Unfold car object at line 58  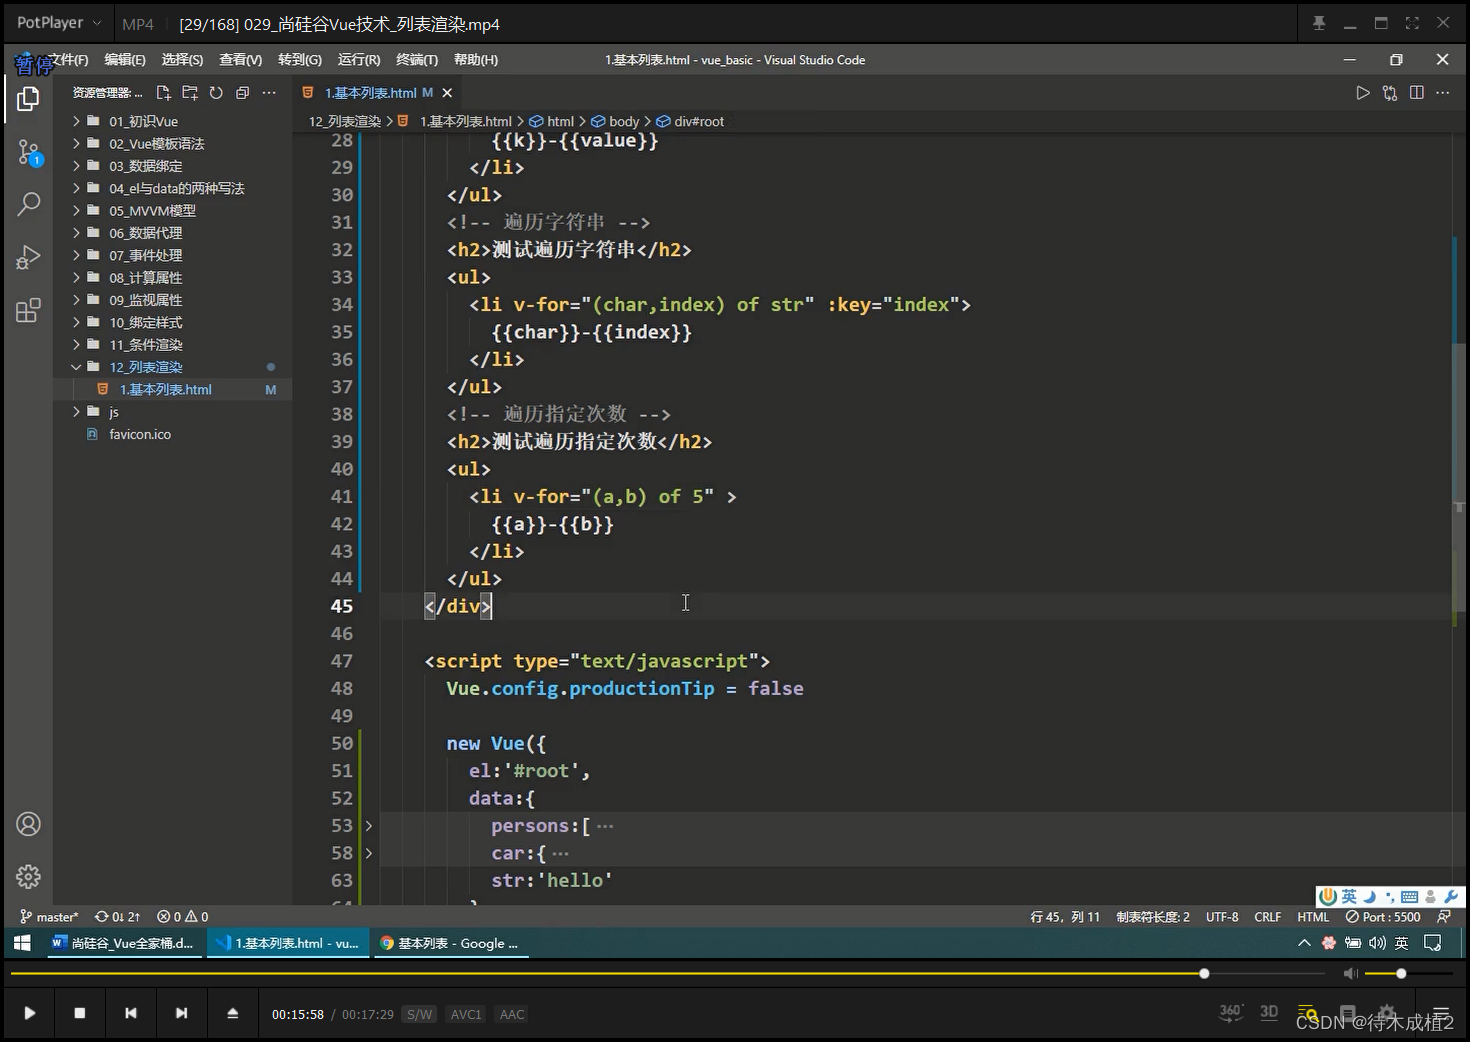tap(369, 853)
